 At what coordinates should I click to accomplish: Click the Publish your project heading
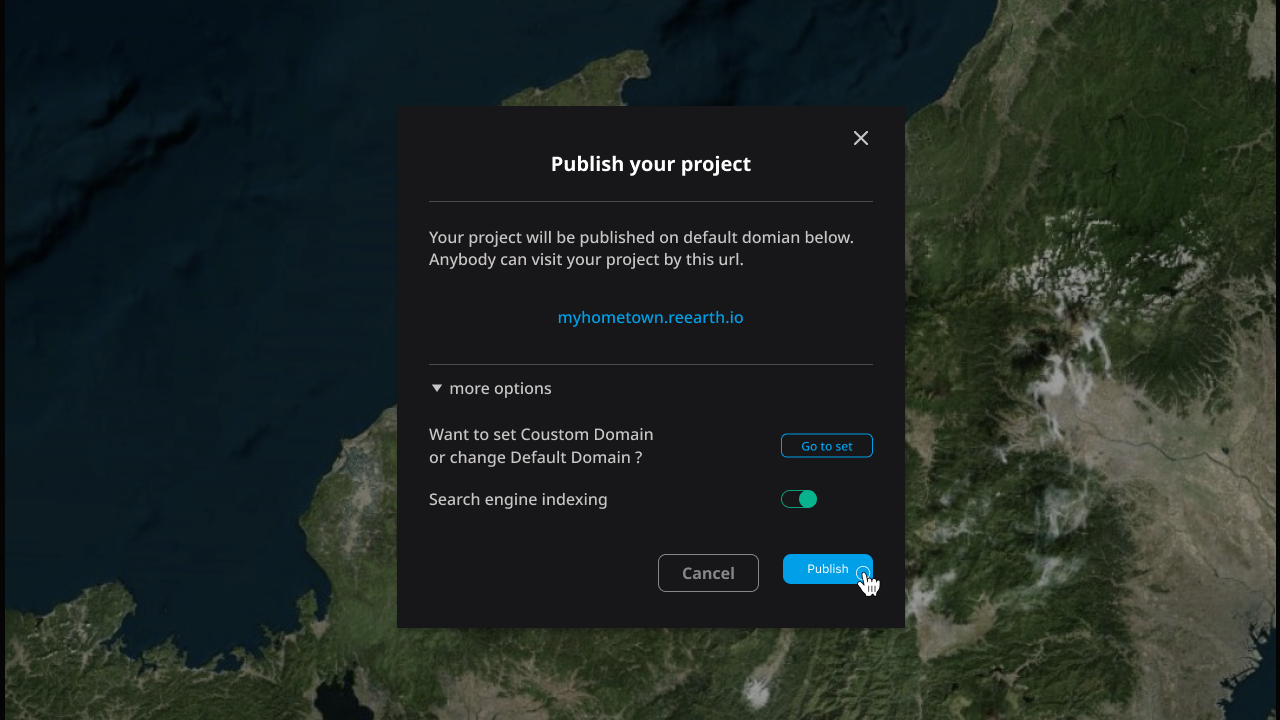pos(651,164)
